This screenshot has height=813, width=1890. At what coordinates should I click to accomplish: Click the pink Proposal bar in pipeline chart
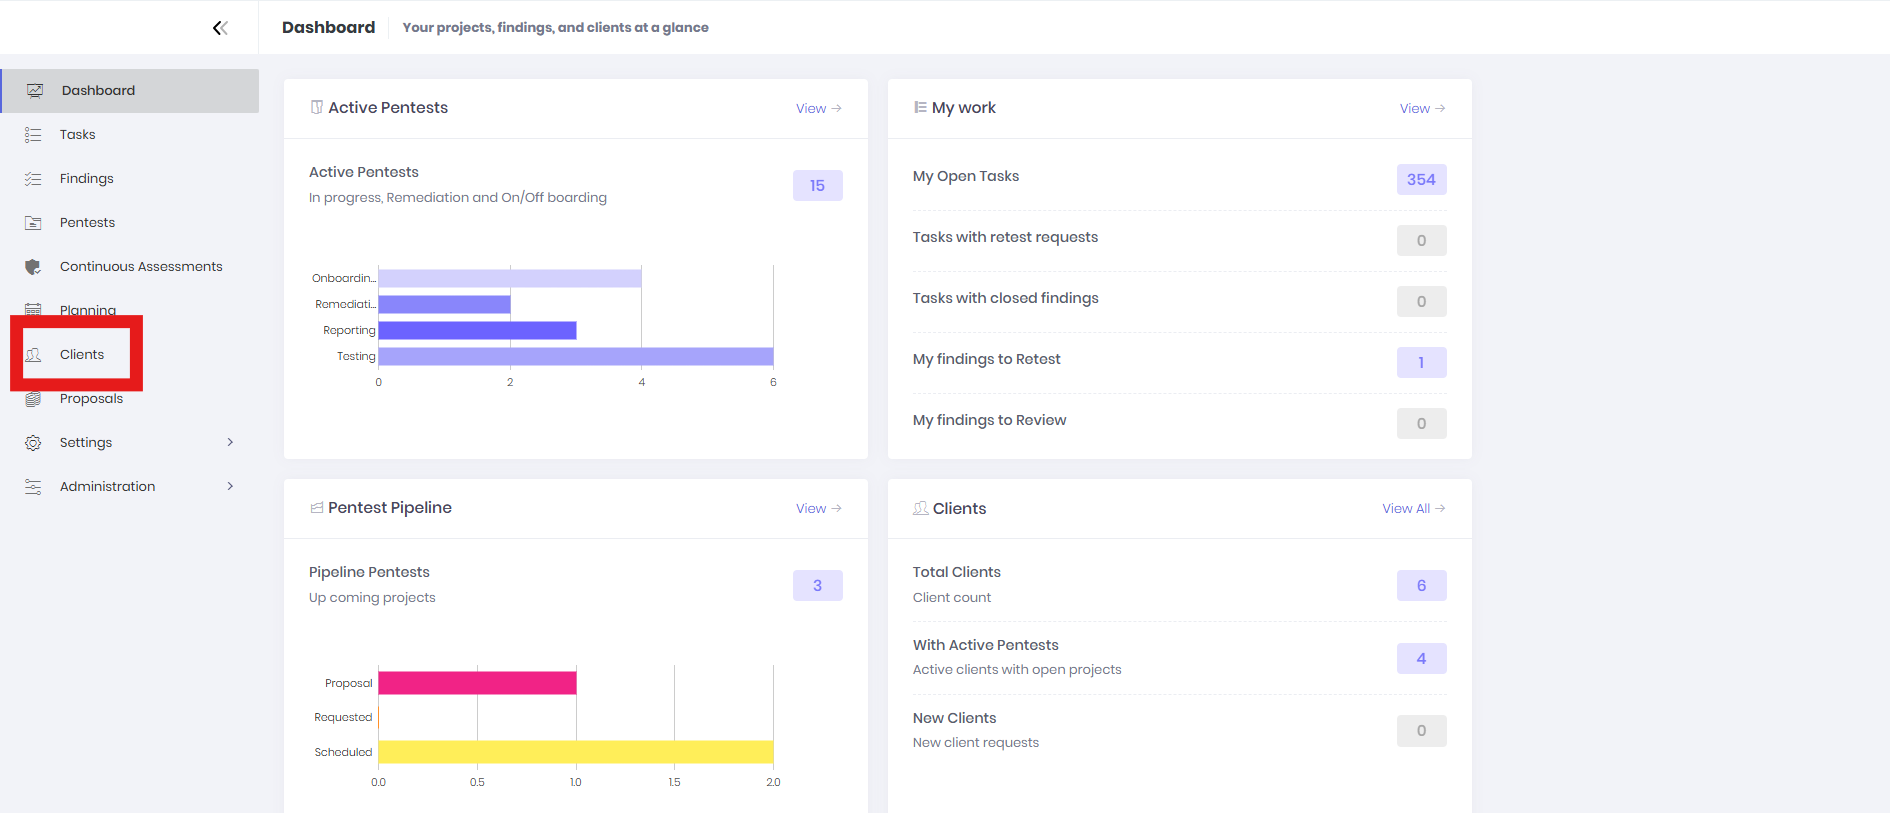477,683
